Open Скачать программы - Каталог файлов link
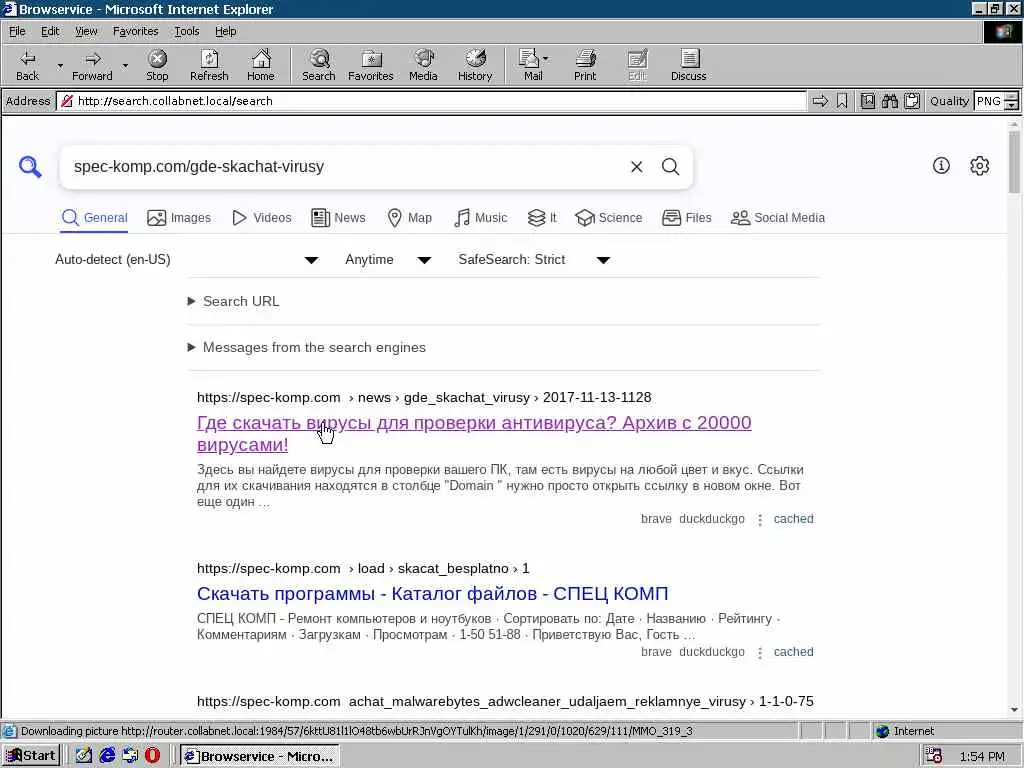This screenshot has height=768, width=1024. (x=432, y=594)
